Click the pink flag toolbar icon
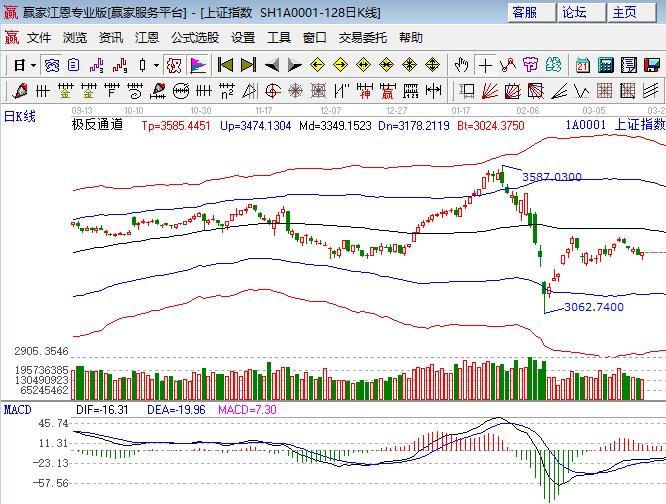 198,65
